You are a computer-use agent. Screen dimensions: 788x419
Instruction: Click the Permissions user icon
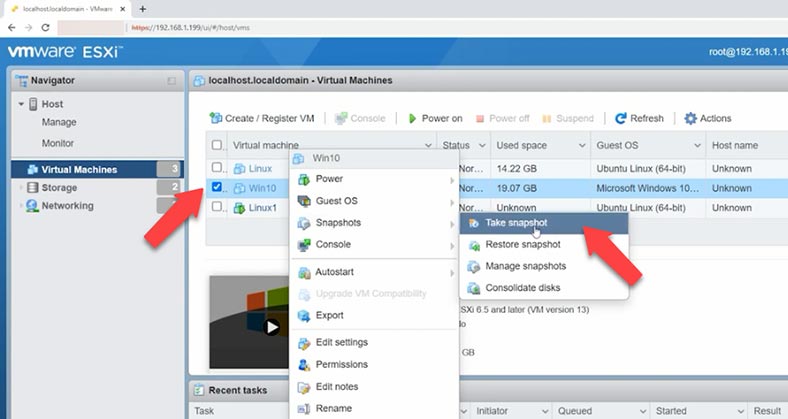(304, 365)
